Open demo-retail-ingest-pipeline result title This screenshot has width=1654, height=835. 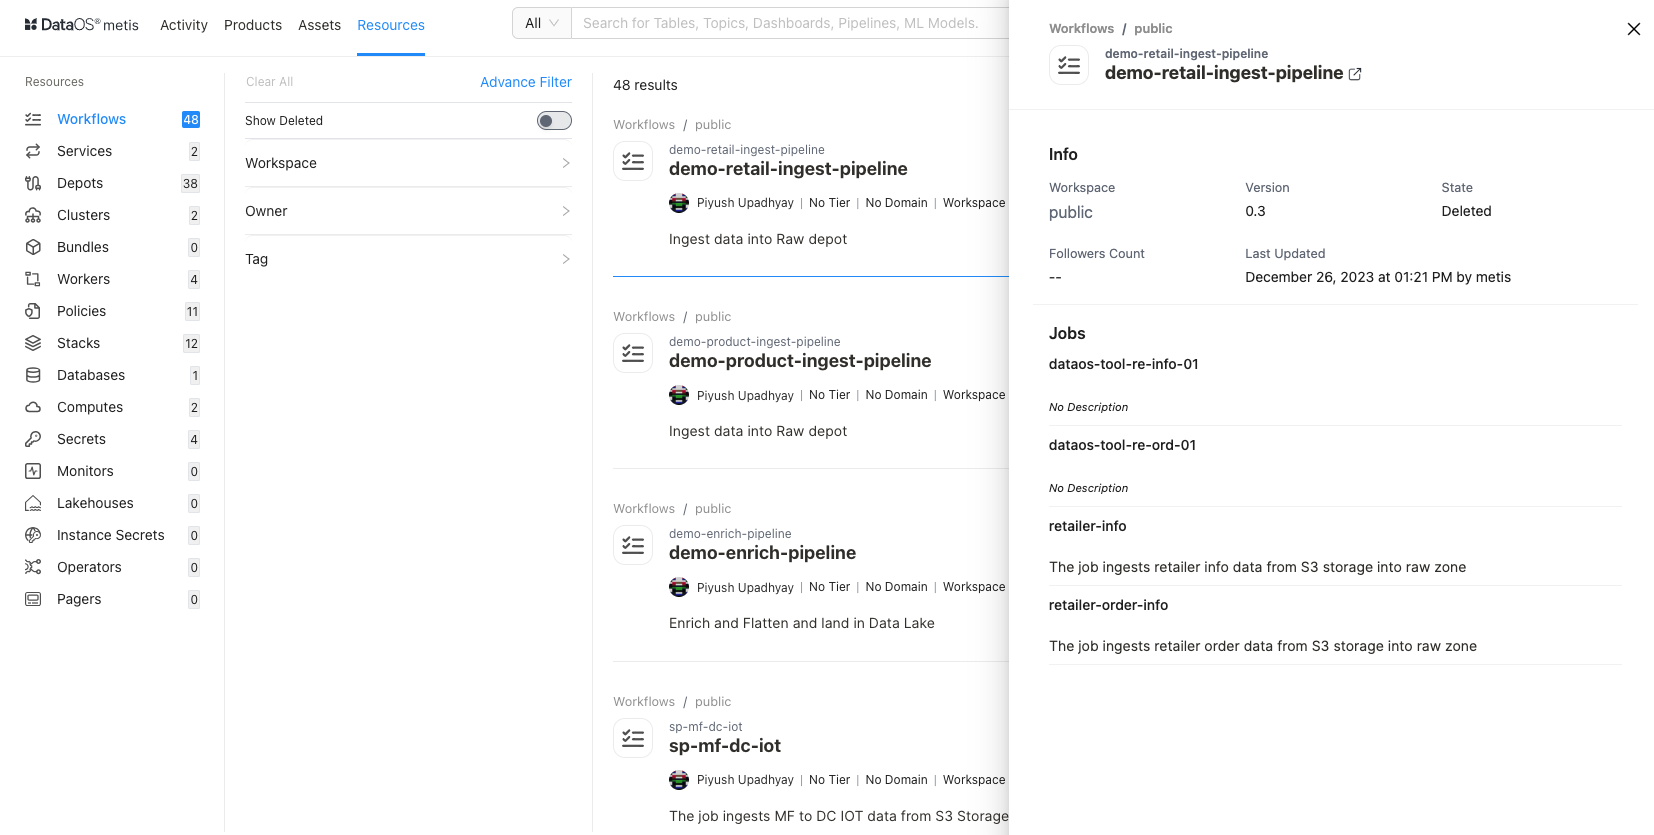click(788, 169)
